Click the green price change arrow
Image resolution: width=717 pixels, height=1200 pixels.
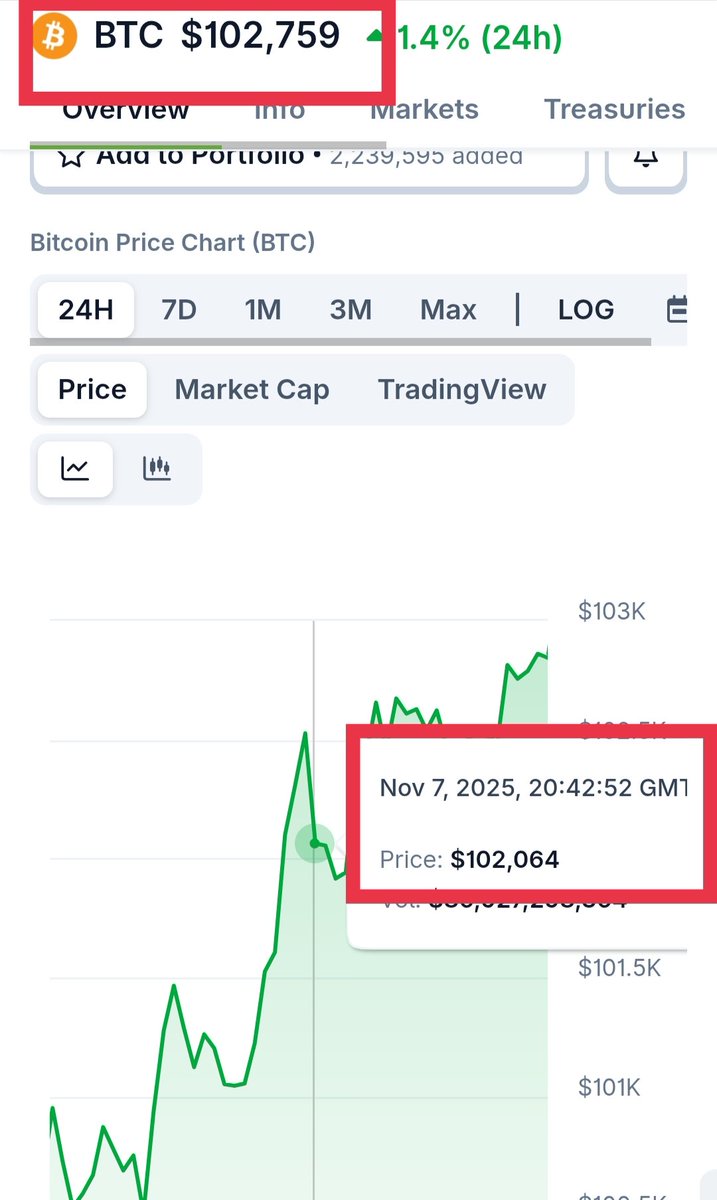375,36
